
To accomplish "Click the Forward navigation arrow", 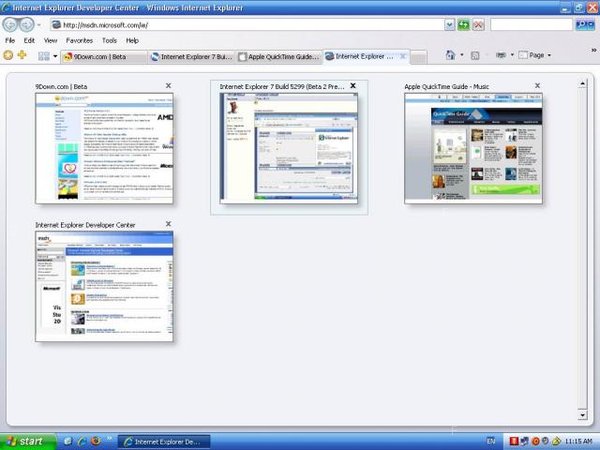I will (27, 25).
